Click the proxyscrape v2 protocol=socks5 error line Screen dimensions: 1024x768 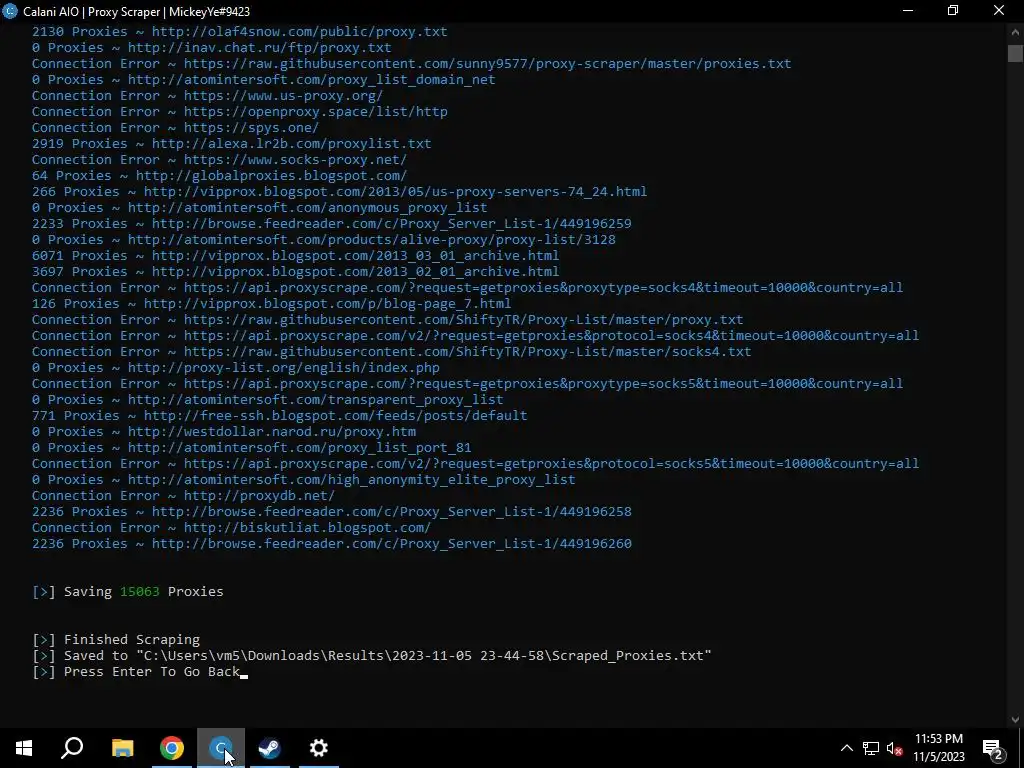point(475,463)
